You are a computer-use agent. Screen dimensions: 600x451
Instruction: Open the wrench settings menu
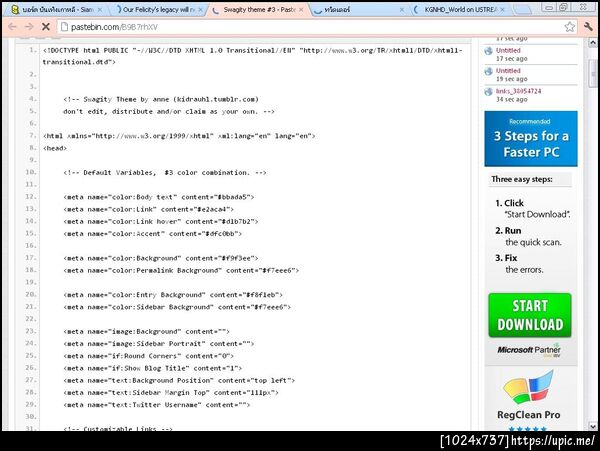588,27
